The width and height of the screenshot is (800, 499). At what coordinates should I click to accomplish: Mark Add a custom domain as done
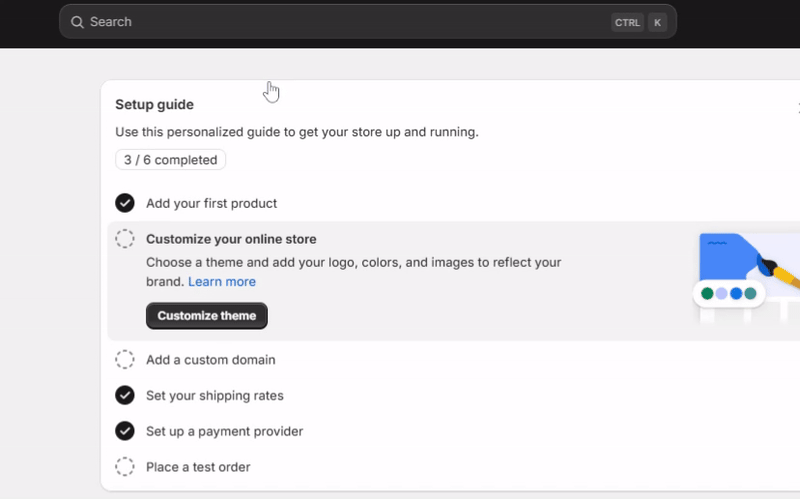[124, 360]
